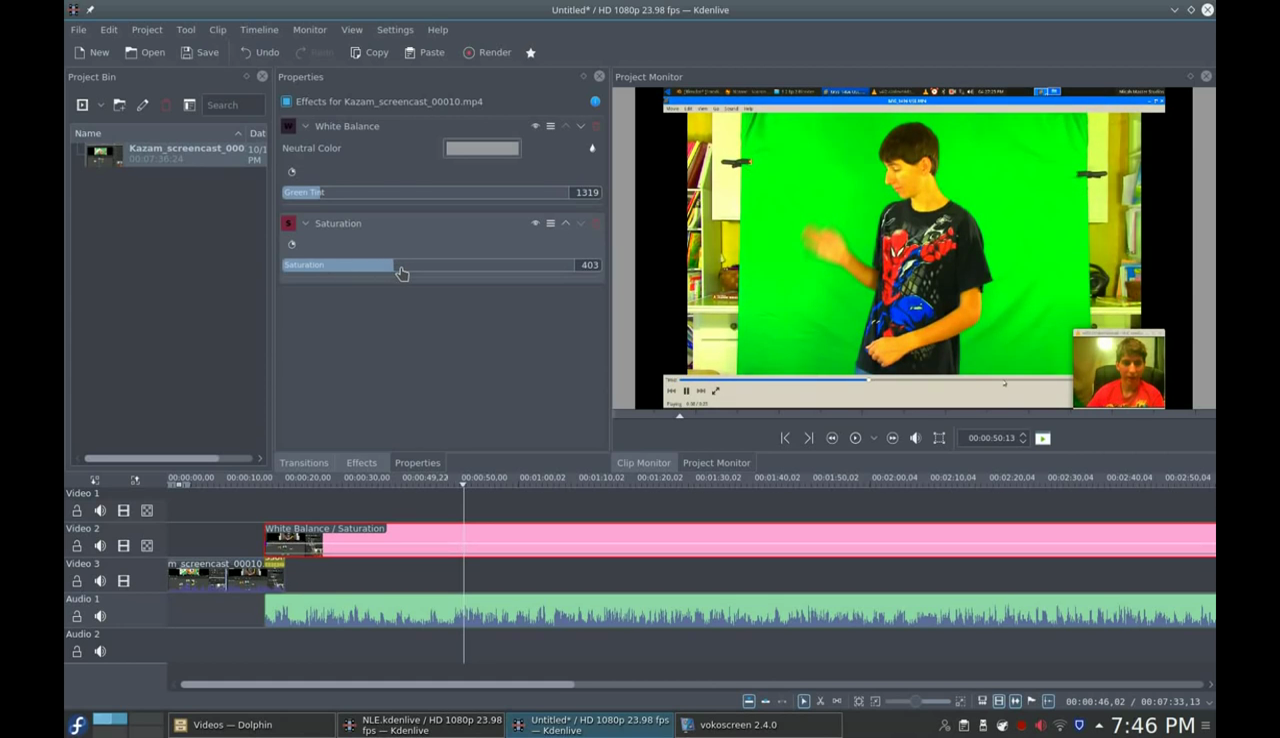Click the Paste toolbar button

(424, 52)
